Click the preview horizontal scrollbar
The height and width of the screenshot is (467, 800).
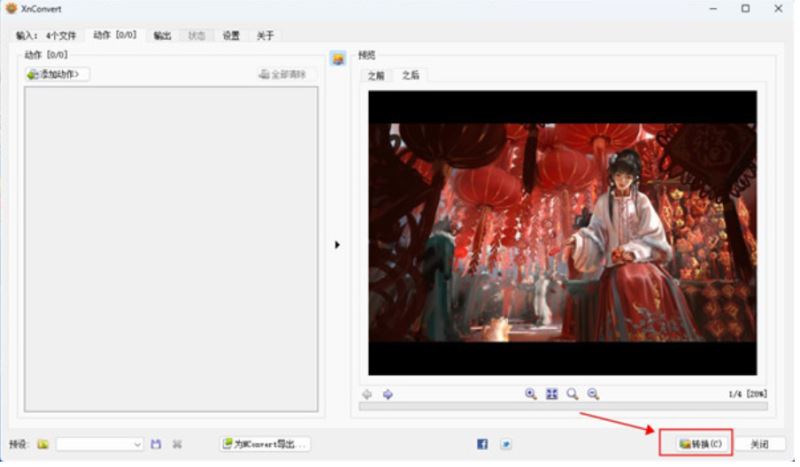point(563,406)
